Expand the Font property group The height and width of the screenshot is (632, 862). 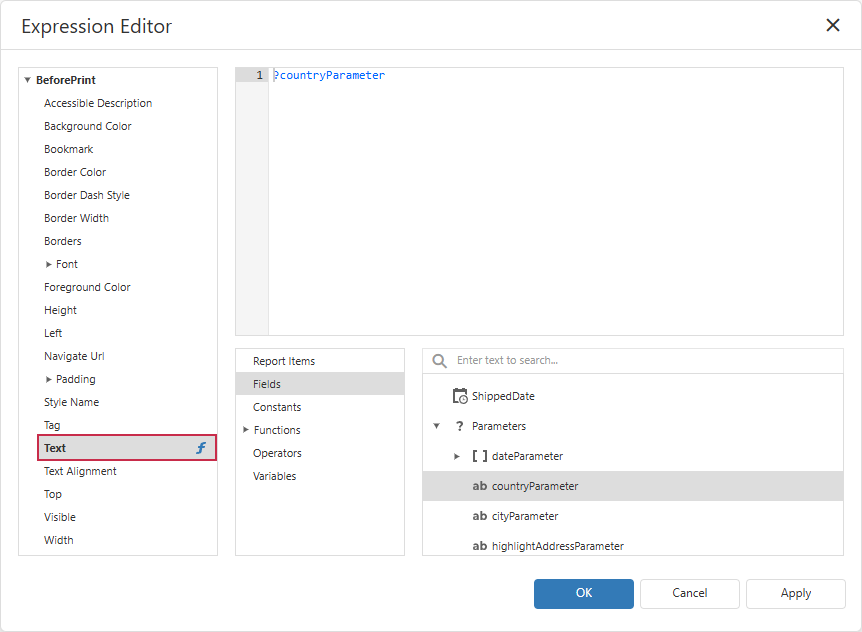(48, 264)
